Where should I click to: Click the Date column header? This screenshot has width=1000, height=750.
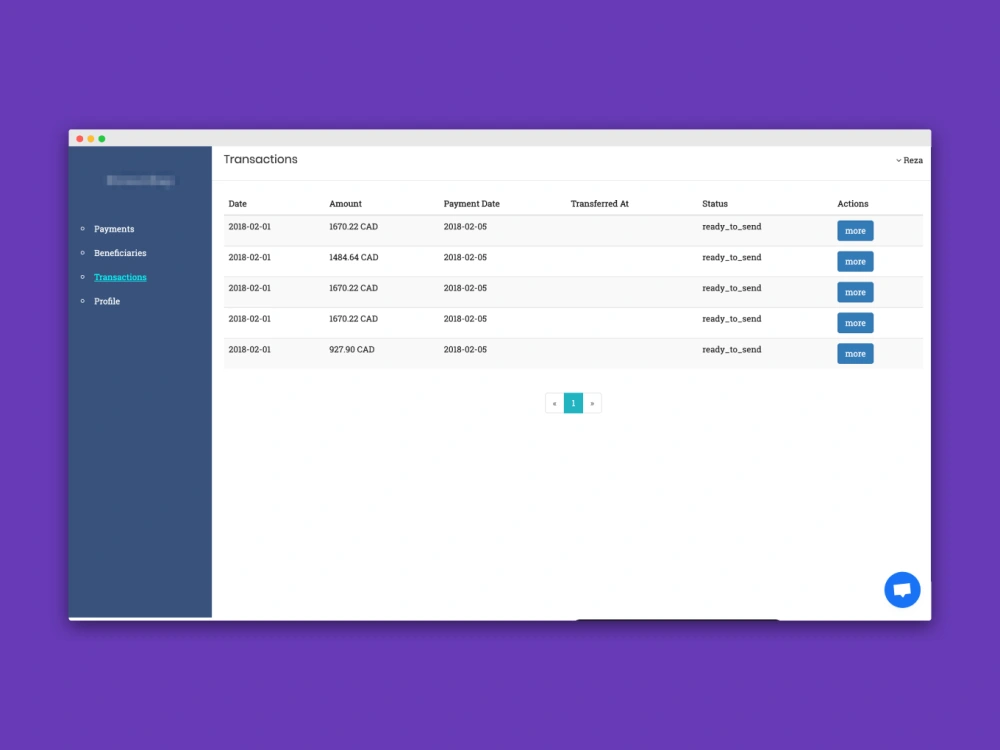point(237,203)
